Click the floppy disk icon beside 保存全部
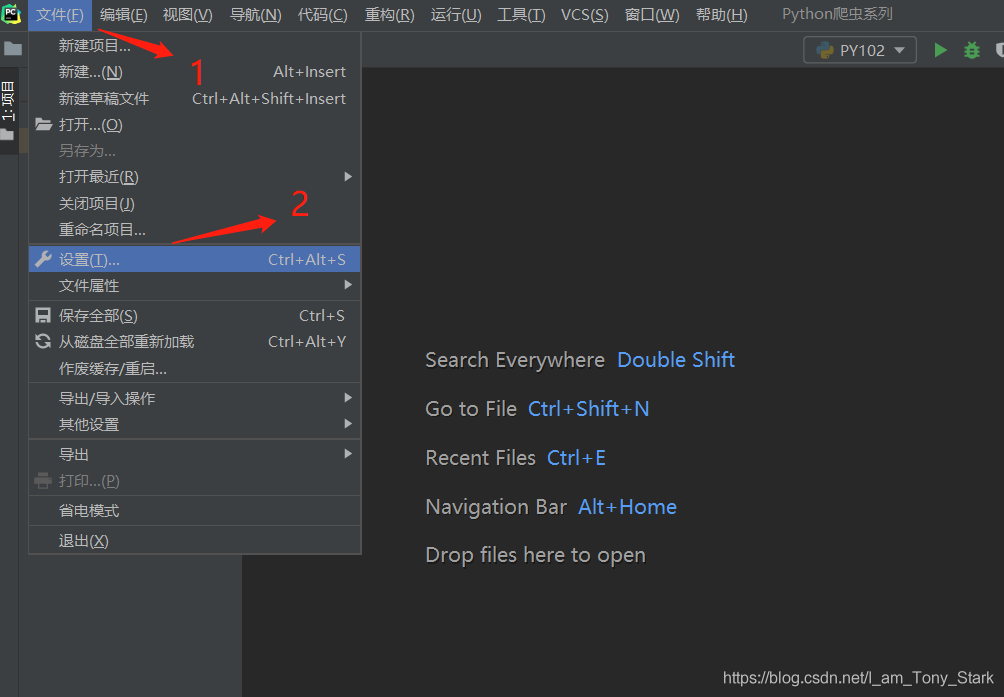 point(43,315)
